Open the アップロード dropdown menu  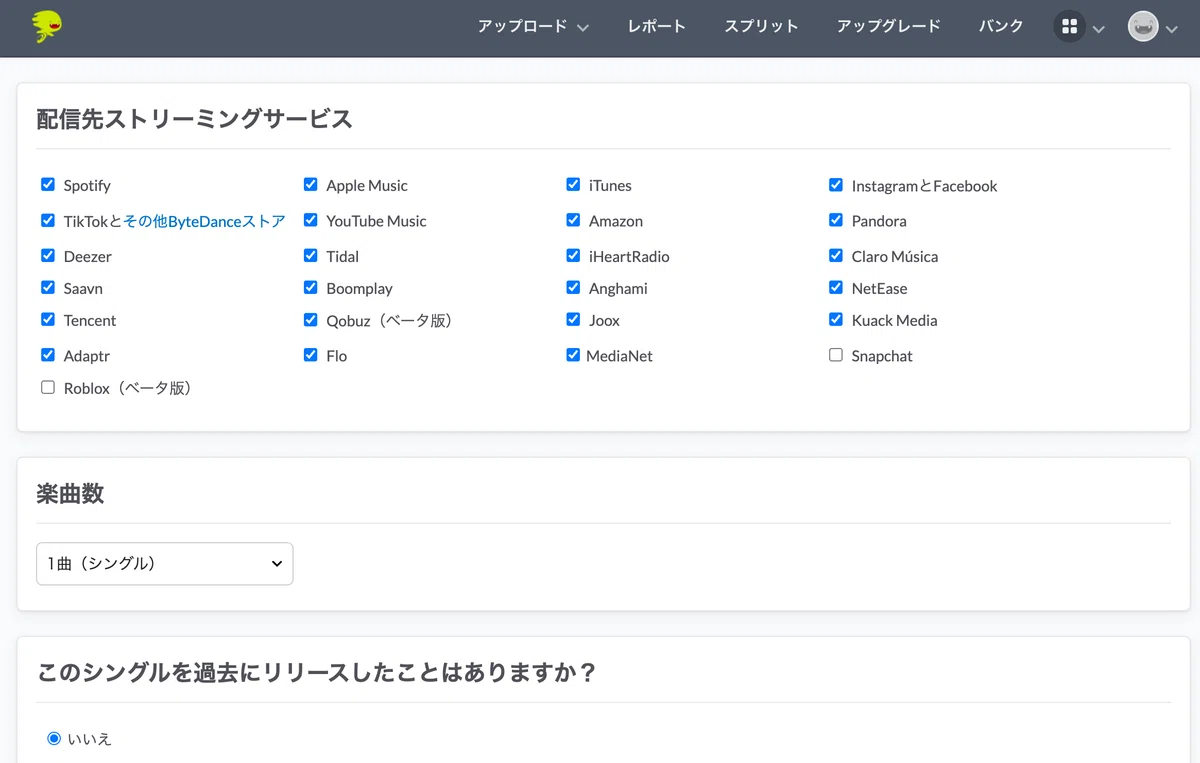[533, 27]
